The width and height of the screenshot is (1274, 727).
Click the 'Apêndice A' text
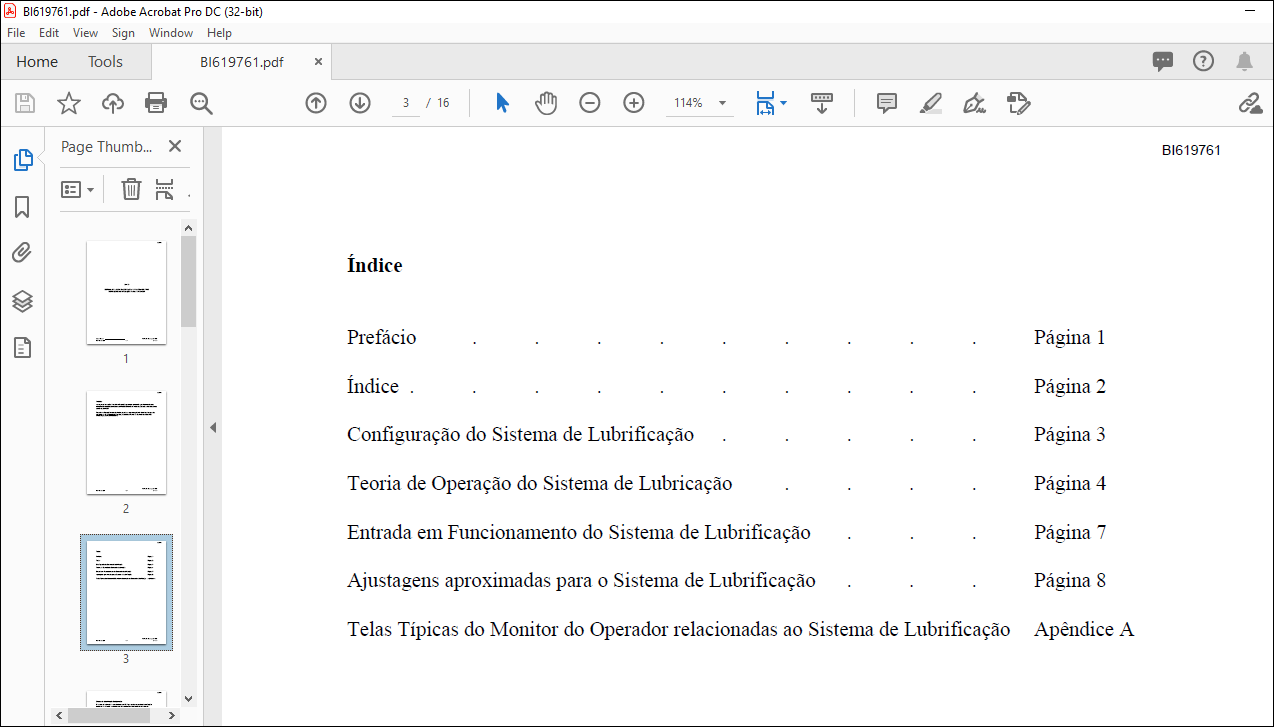1084,629
